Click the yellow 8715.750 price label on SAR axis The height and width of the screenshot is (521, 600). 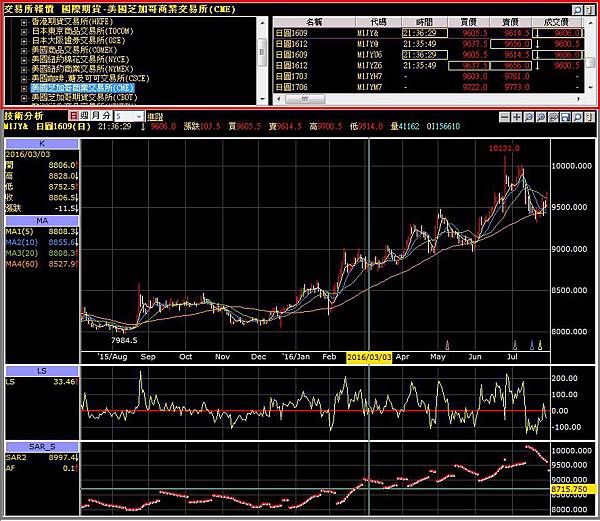pos(574,489)
